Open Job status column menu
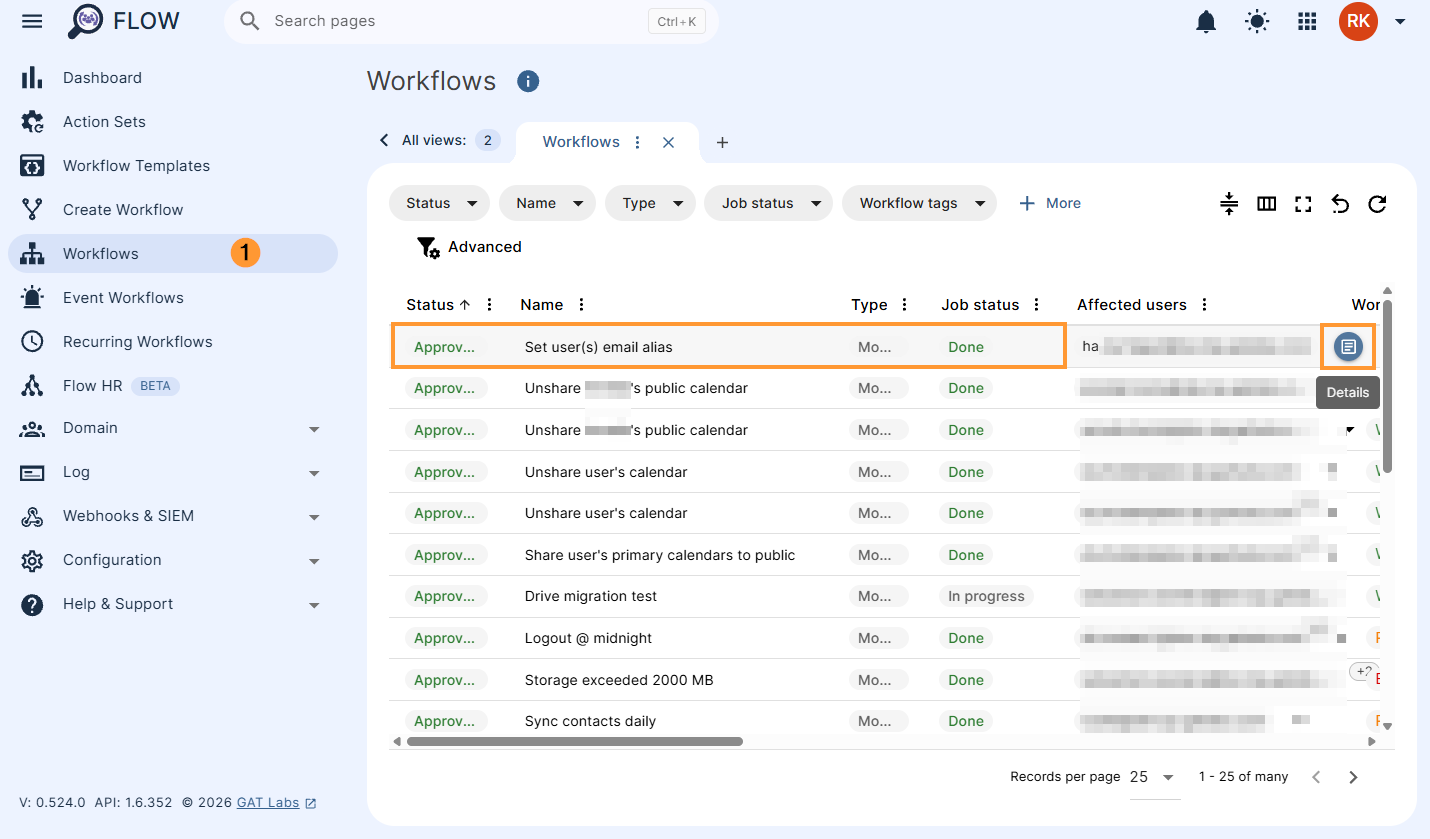1430x839 pixels. point(1037,305)
